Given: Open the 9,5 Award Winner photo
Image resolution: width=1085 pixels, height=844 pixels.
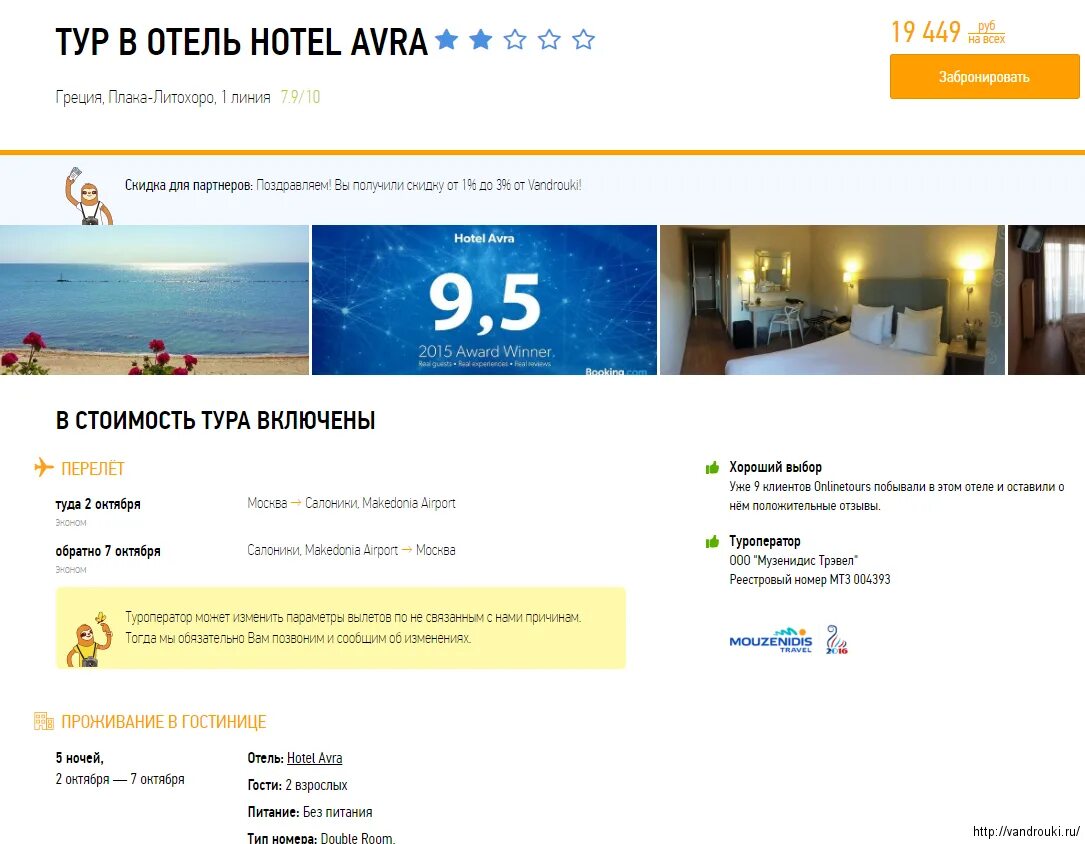Looking at the screenshot, I should point(484,300).
